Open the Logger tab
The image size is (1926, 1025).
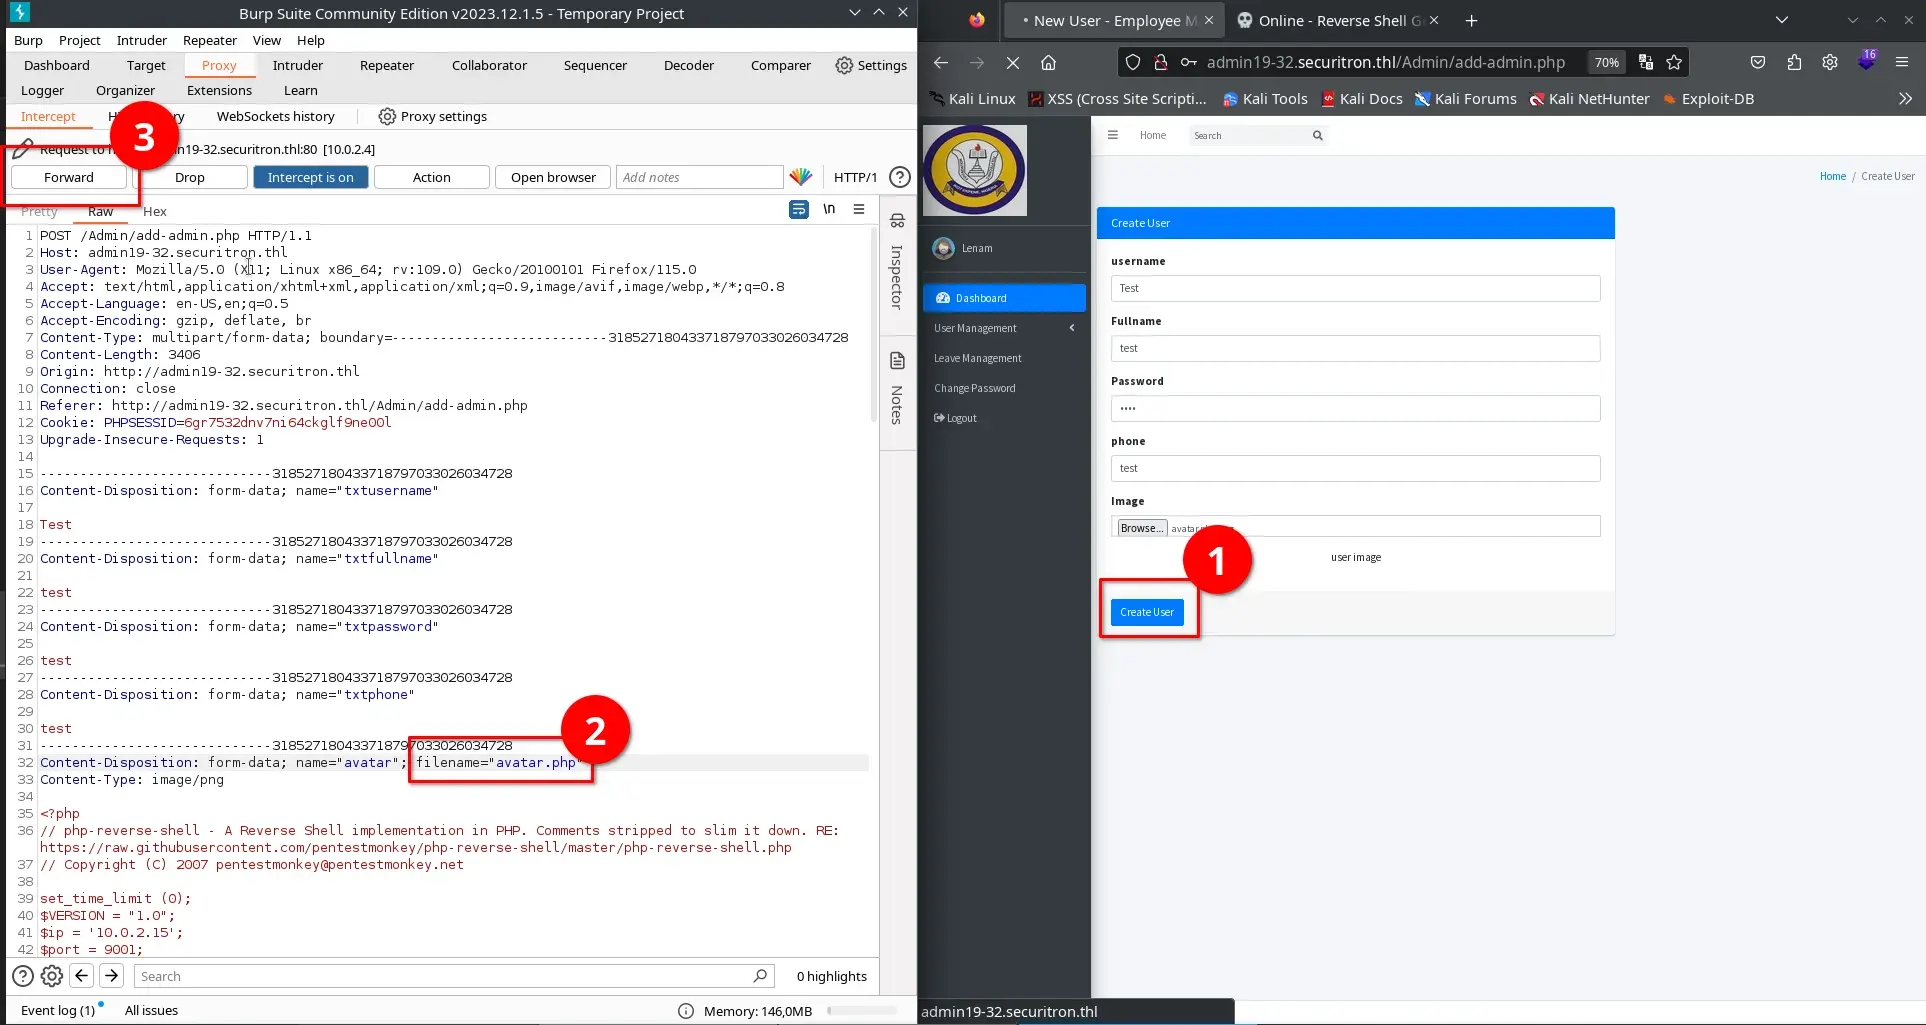pos(42,90)
